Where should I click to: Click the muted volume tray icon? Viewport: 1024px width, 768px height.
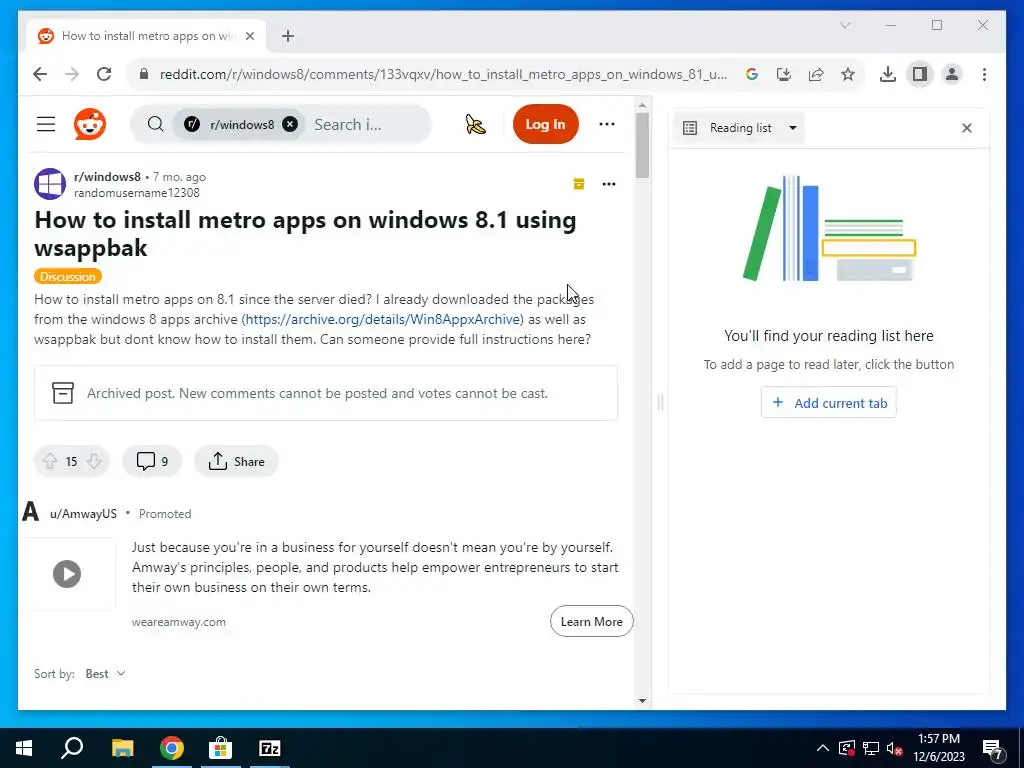click(894, 748)
